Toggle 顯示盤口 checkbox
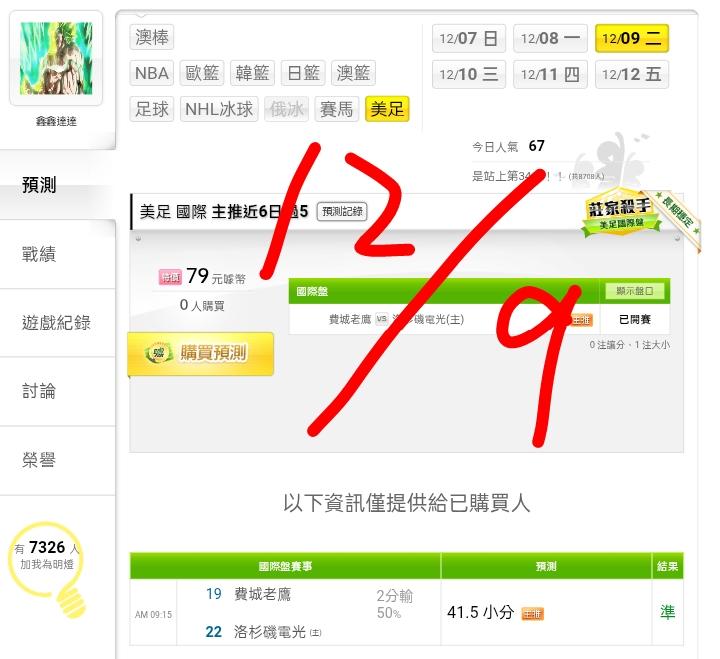Viewport: 720px width, 659px height. coord(635,291)
